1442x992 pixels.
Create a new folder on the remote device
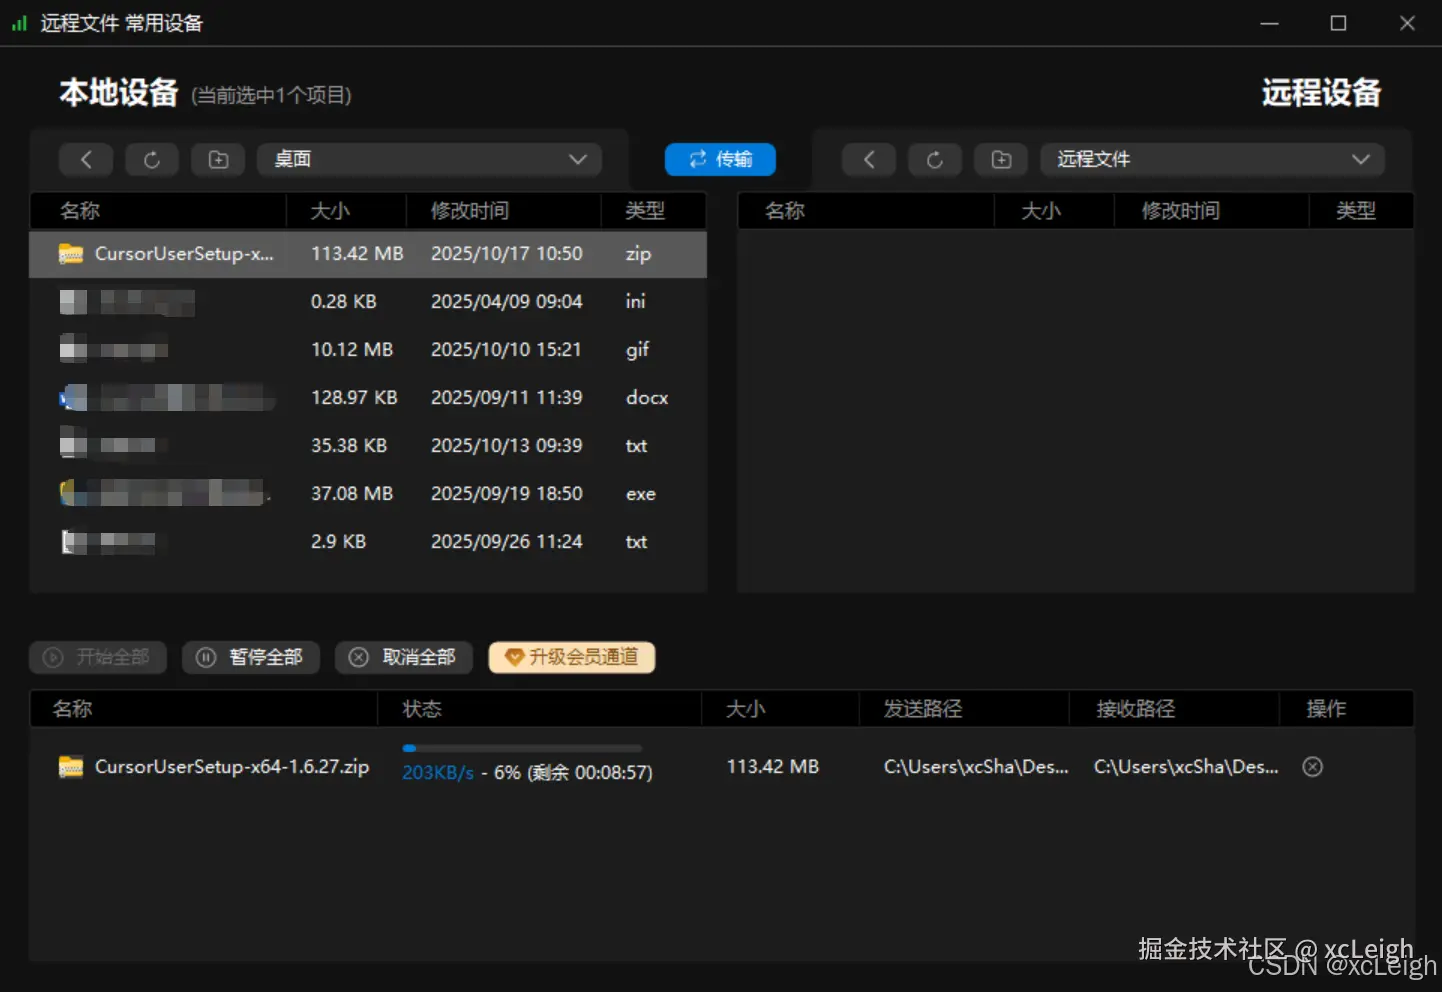point(1001,159)
